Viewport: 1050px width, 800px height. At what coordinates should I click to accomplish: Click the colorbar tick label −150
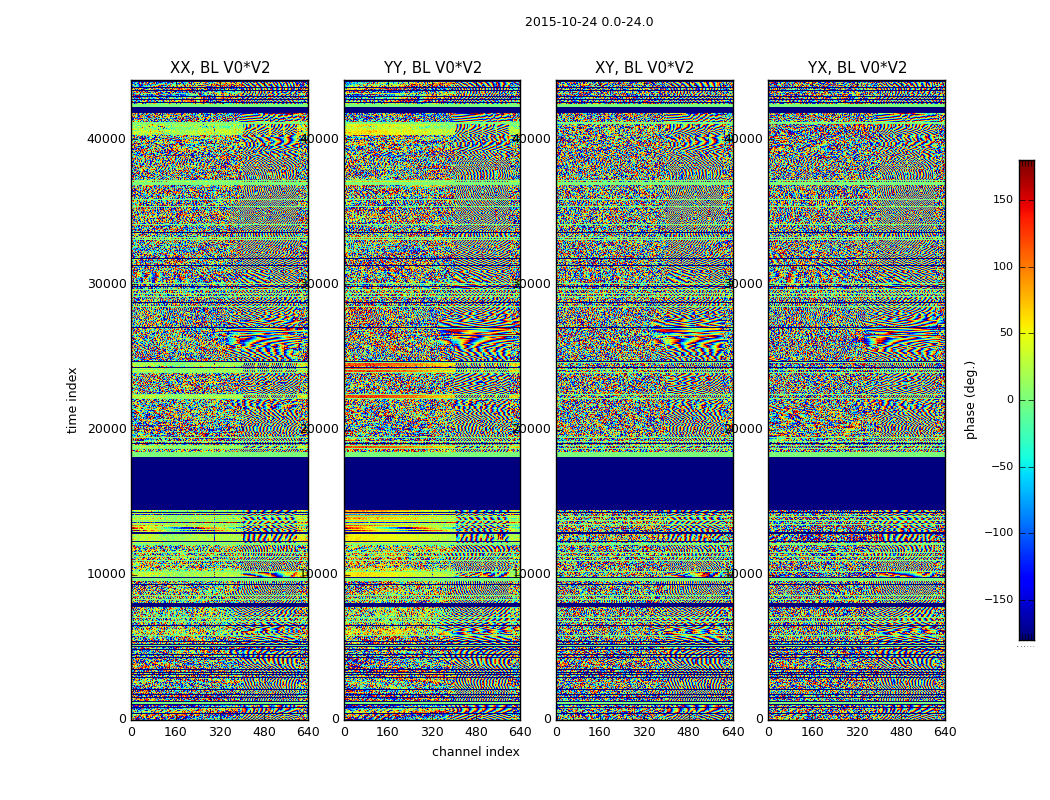(999, 599)
